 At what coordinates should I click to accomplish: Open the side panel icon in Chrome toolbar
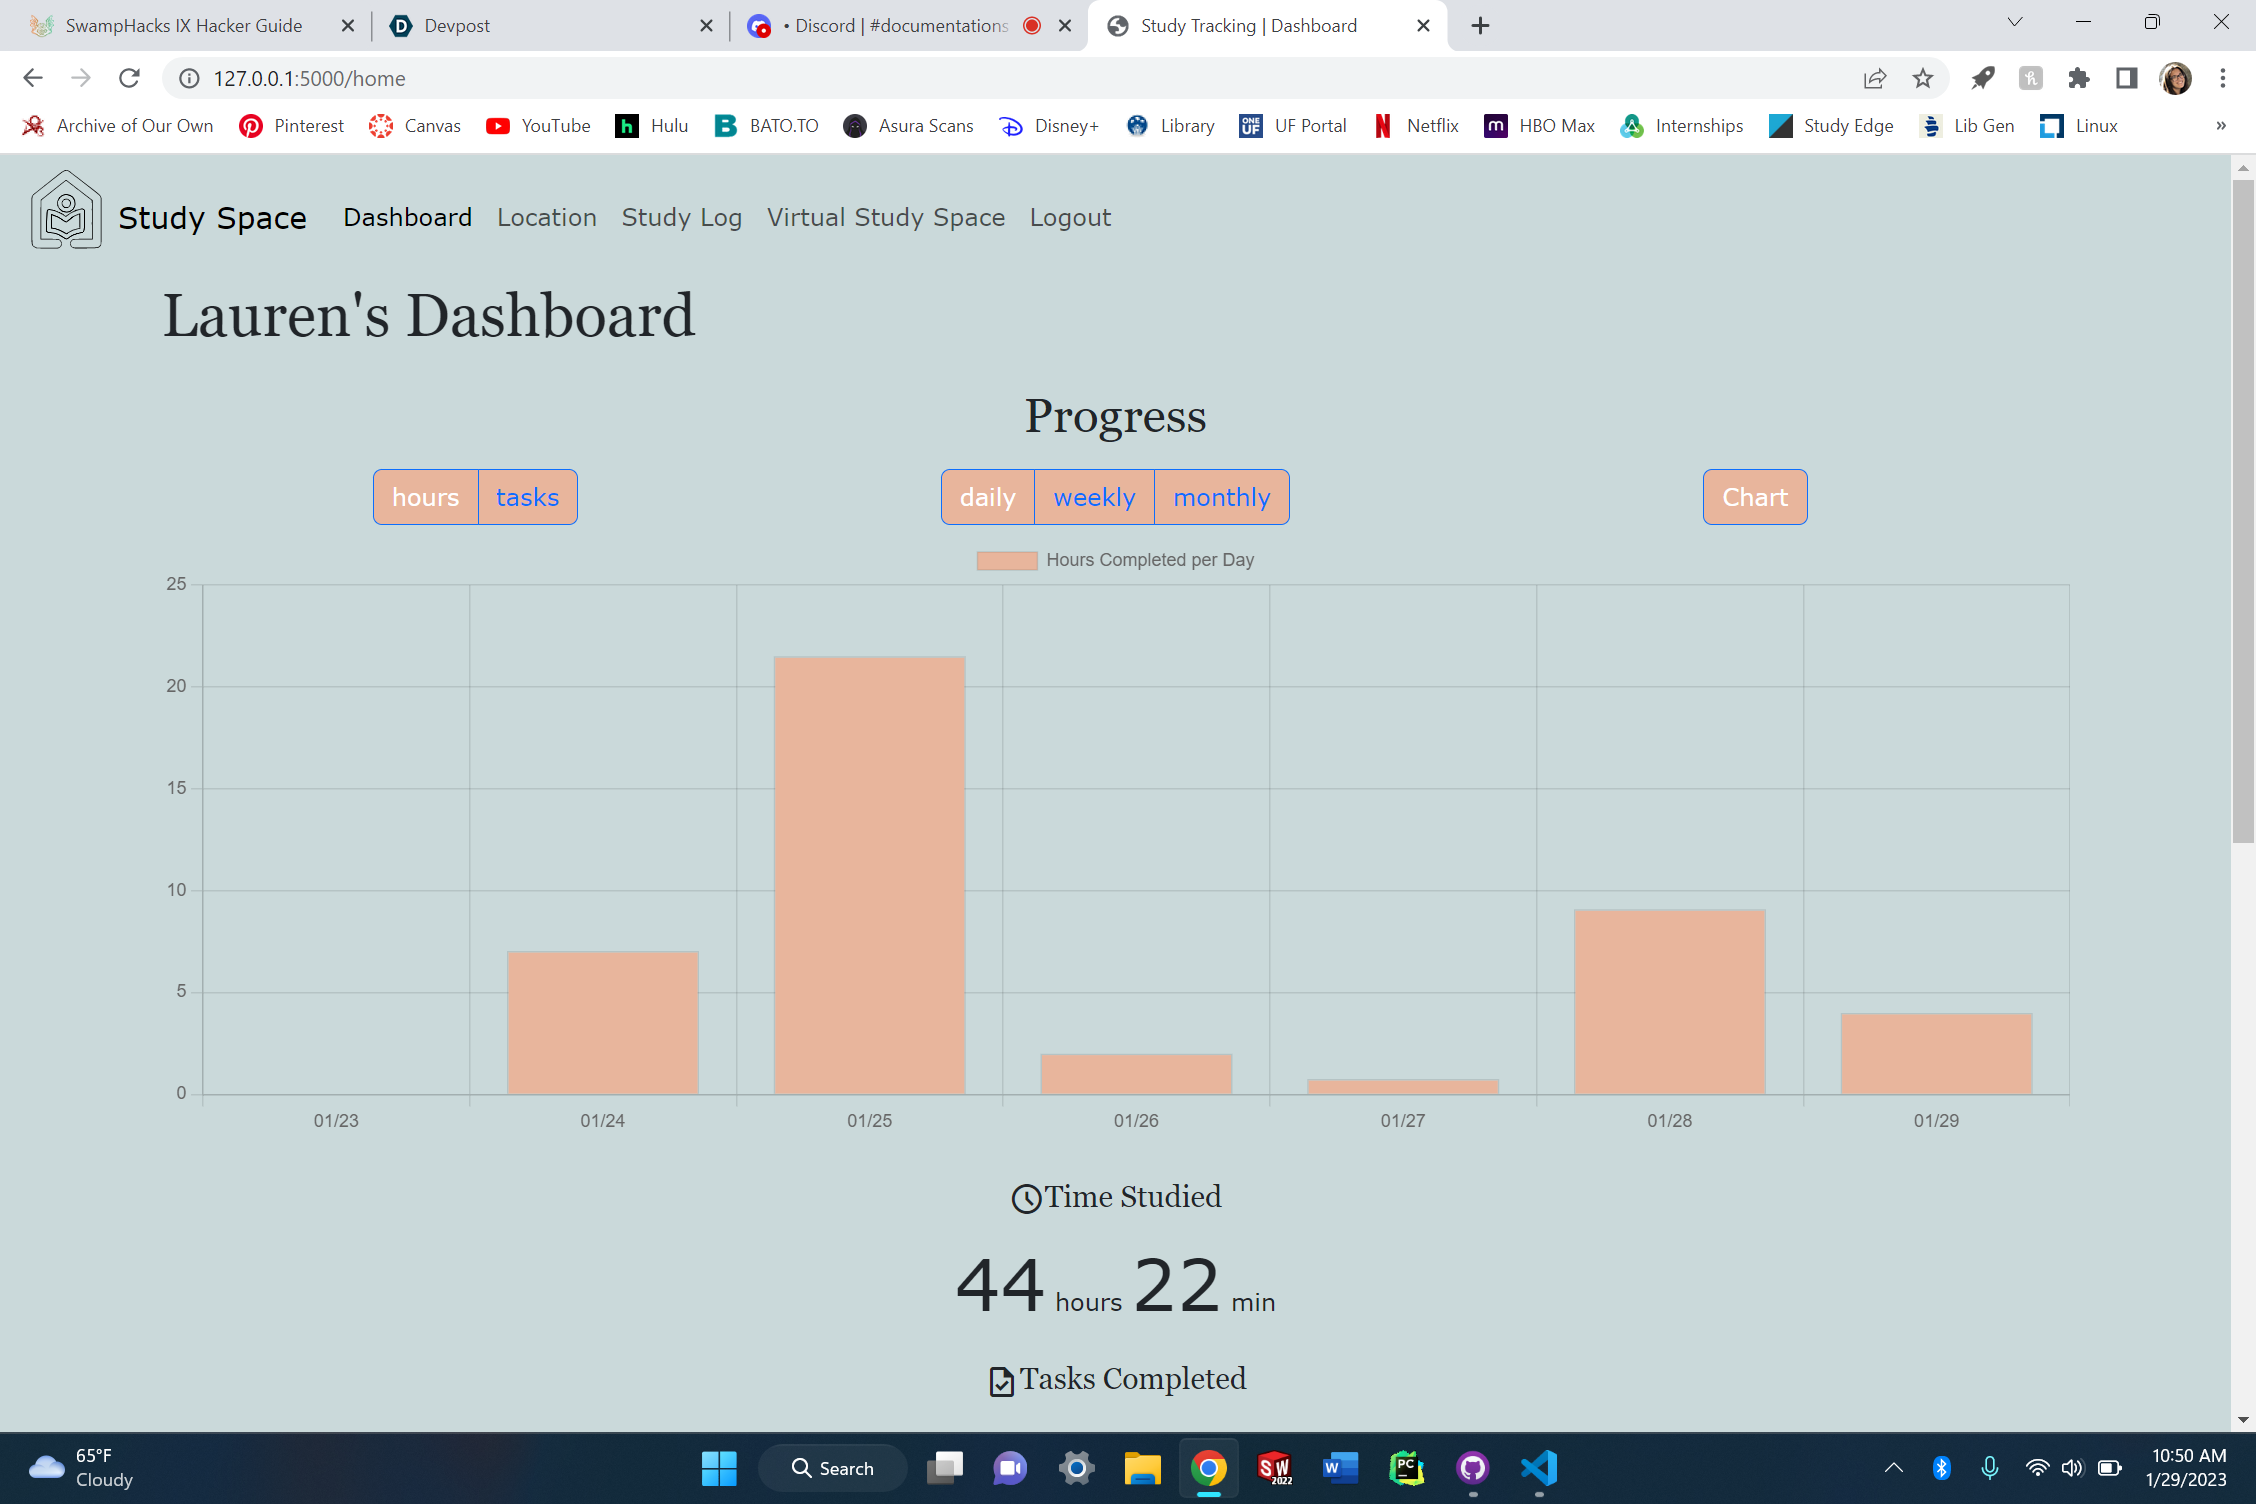pos(2126,78)
